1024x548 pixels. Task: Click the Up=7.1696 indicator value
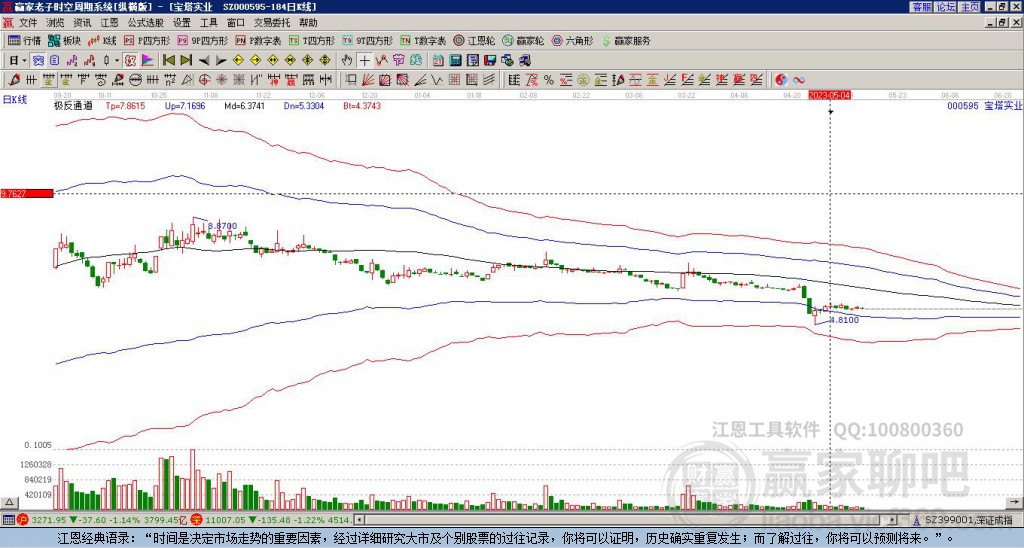tap(185, 105)
